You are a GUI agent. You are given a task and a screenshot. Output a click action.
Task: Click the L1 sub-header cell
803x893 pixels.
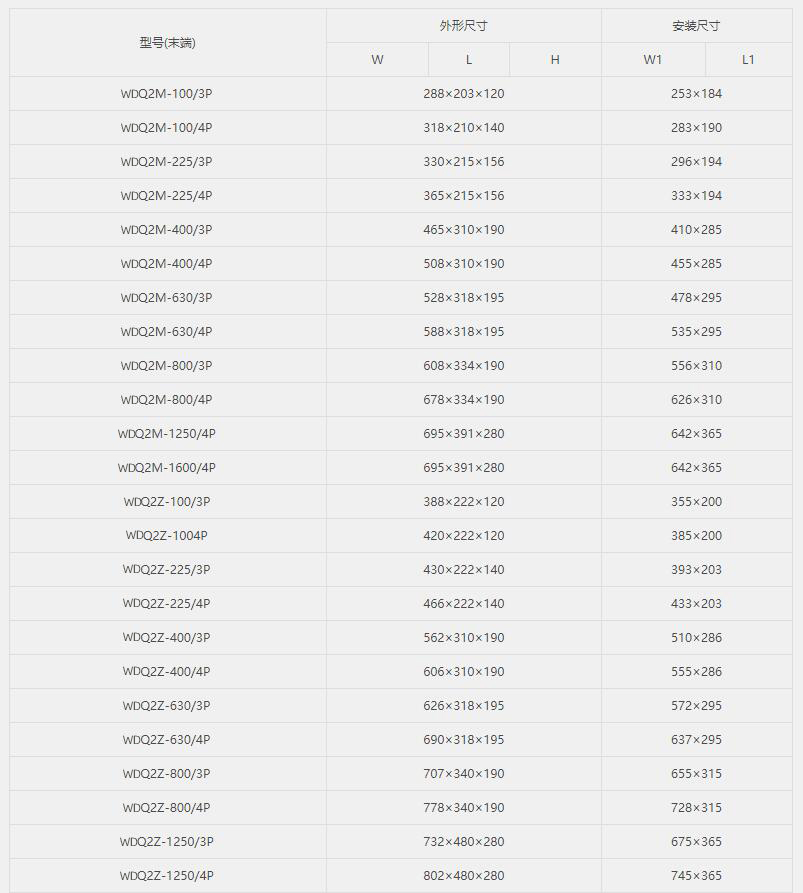[x=748, y=60]
